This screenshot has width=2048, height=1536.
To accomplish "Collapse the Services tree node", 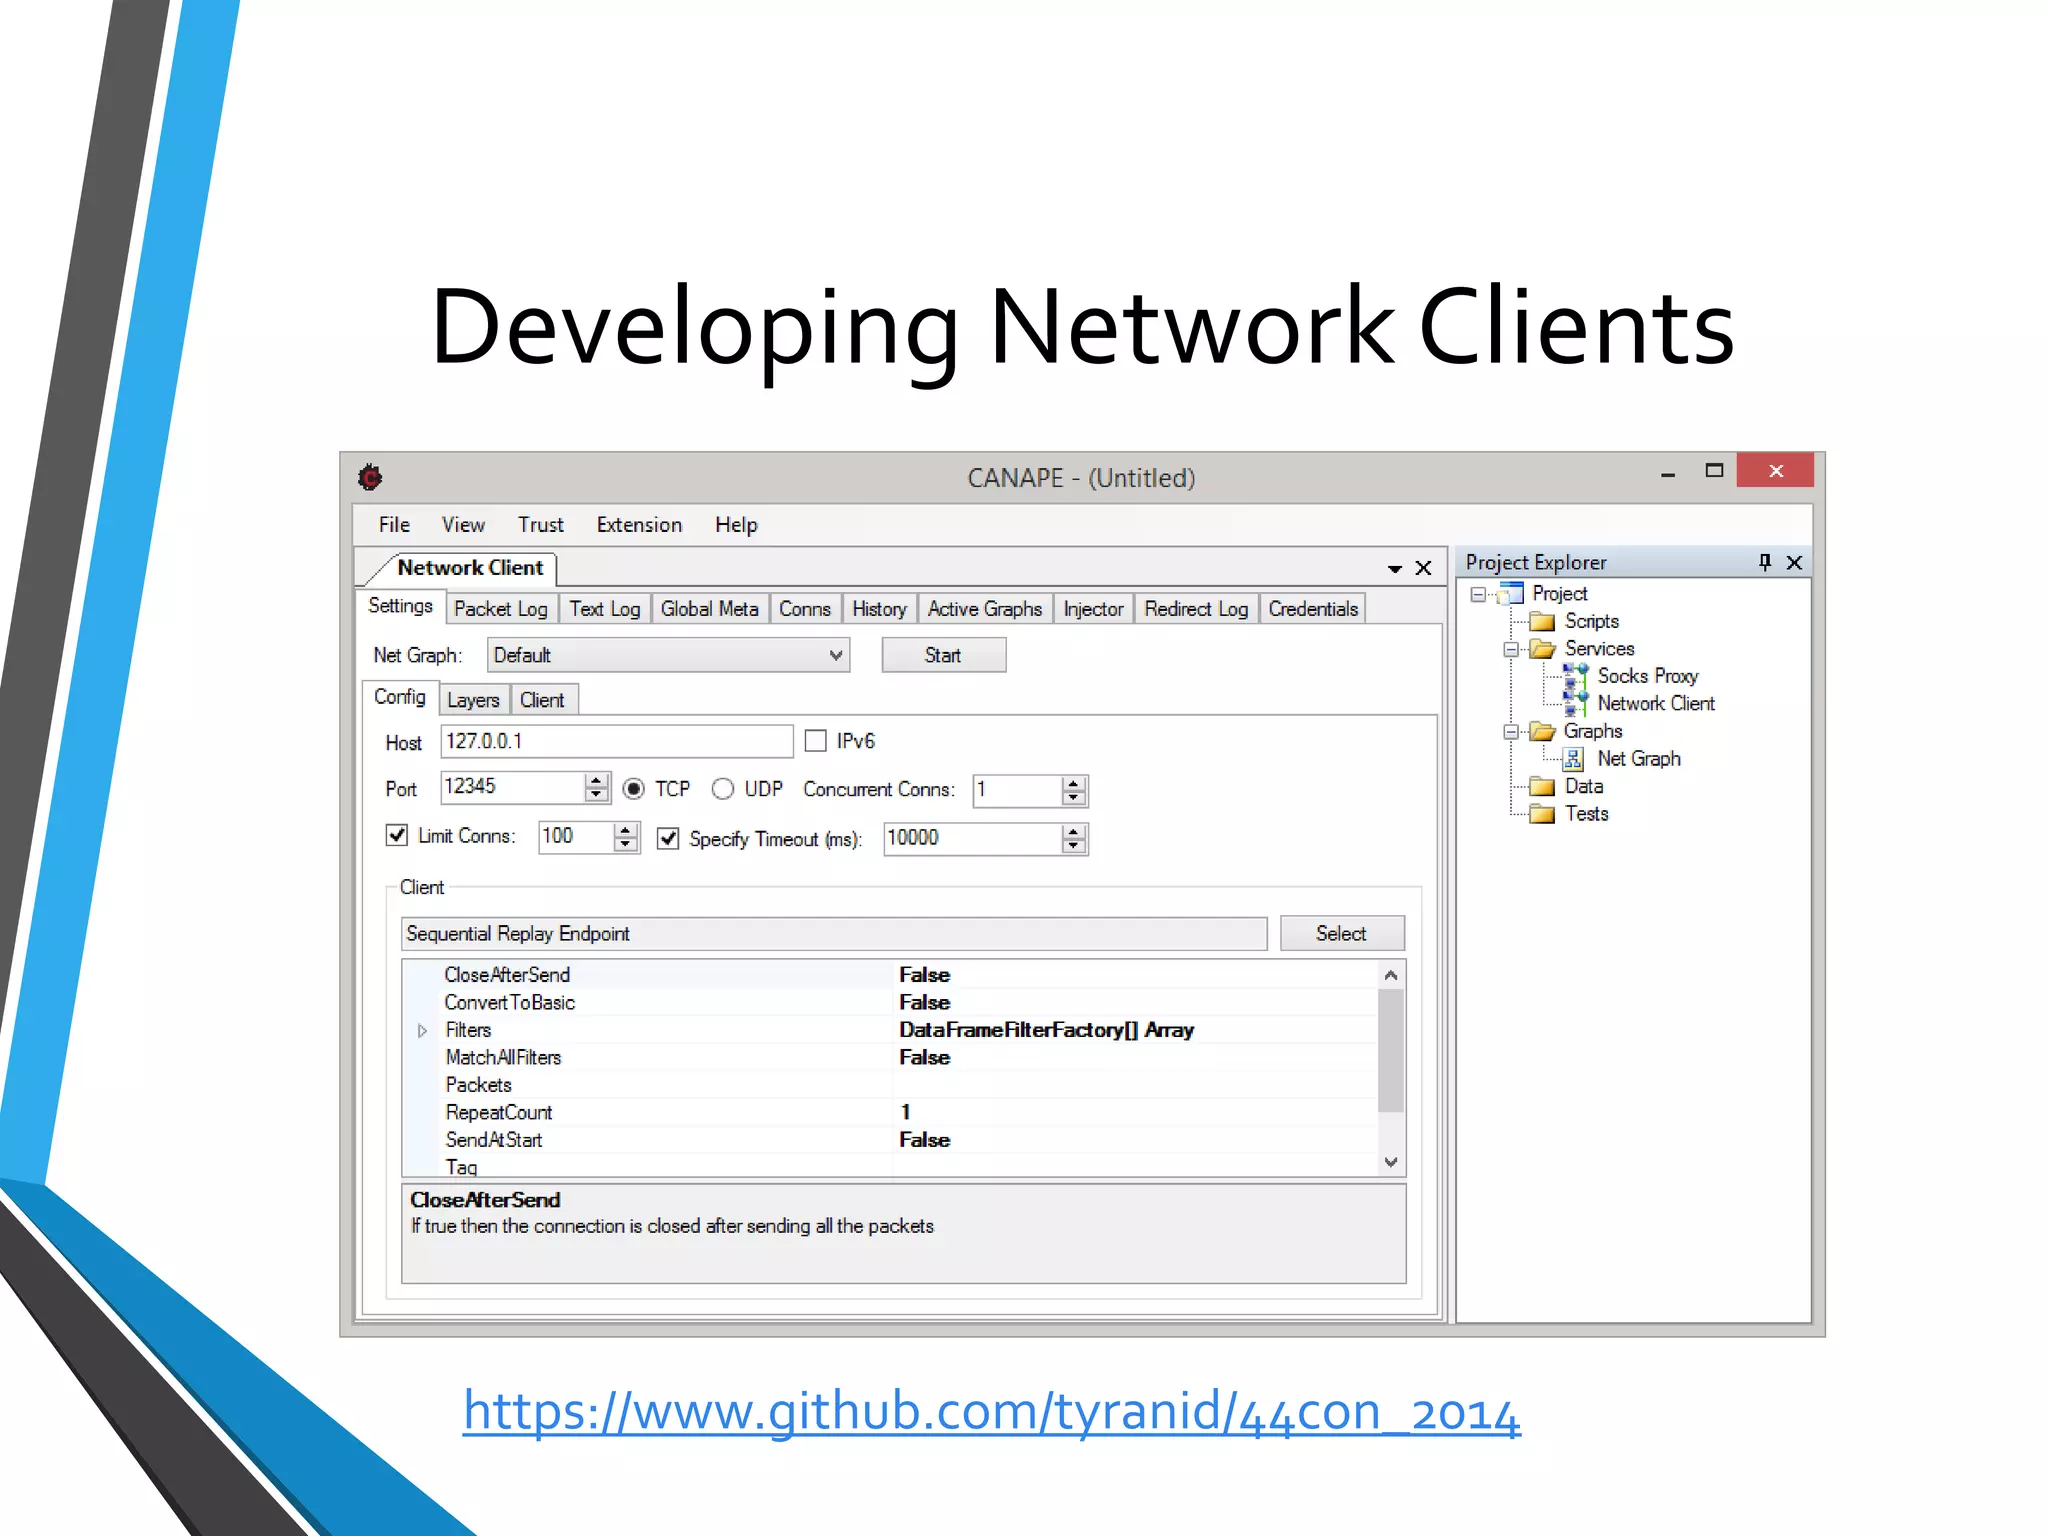I will 1511,649.
